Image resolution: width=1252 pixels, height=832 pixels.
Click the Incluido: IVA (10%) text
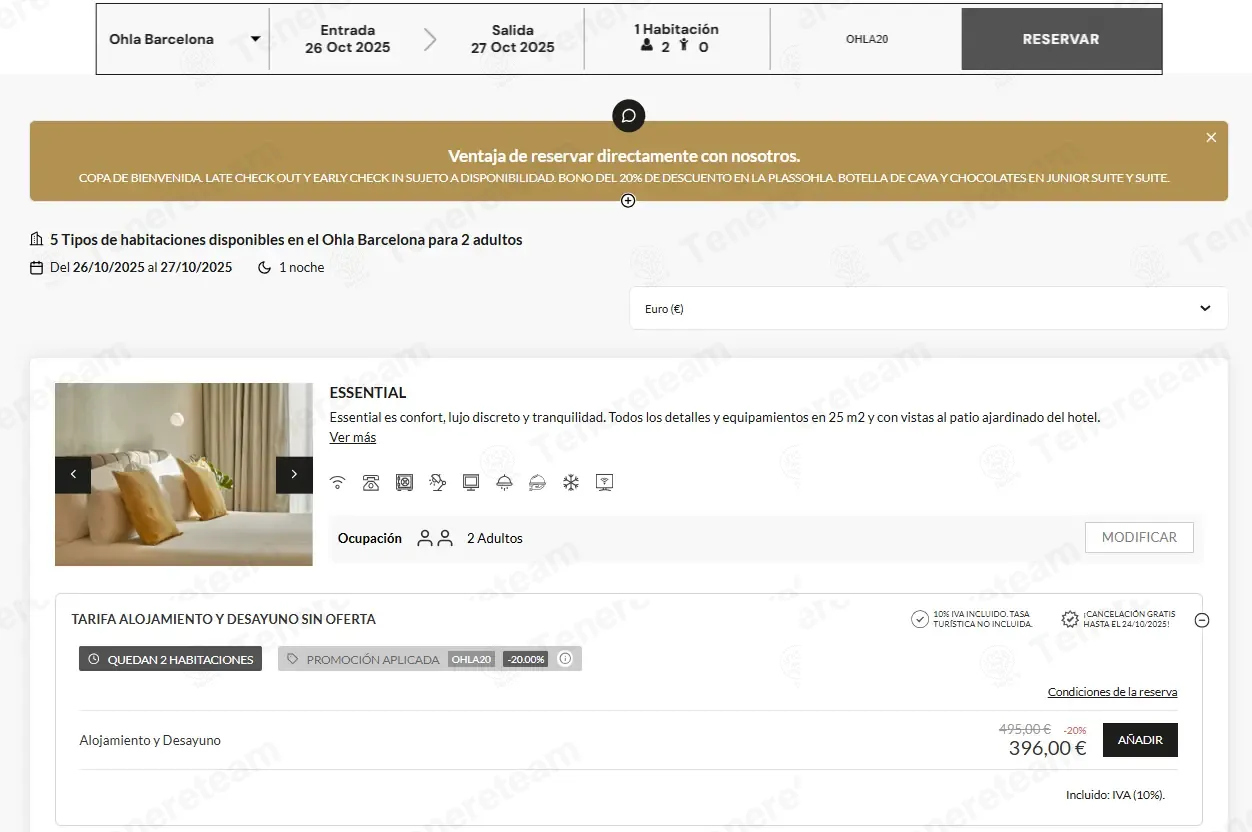pyautogui.click(x=1115, y=795)
